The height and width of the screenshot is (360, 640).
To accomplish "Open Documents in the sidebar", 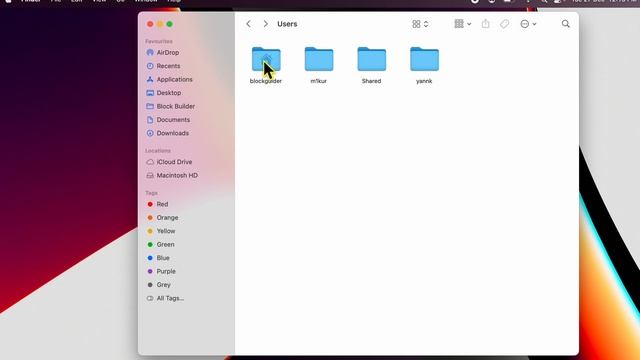I will 173,120.
